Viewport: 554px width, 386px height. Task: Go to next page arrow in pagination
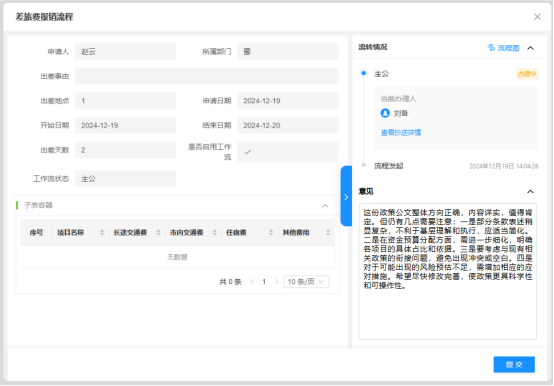276,281
